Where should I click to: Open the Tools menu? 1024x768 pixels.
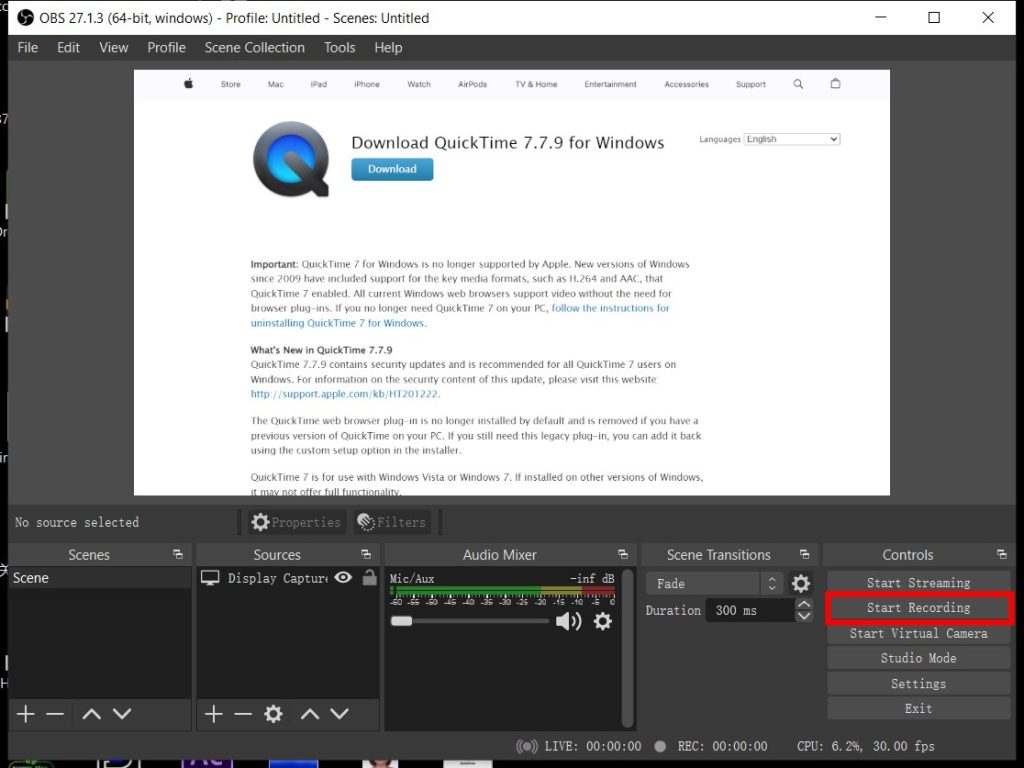click(340, 48)
